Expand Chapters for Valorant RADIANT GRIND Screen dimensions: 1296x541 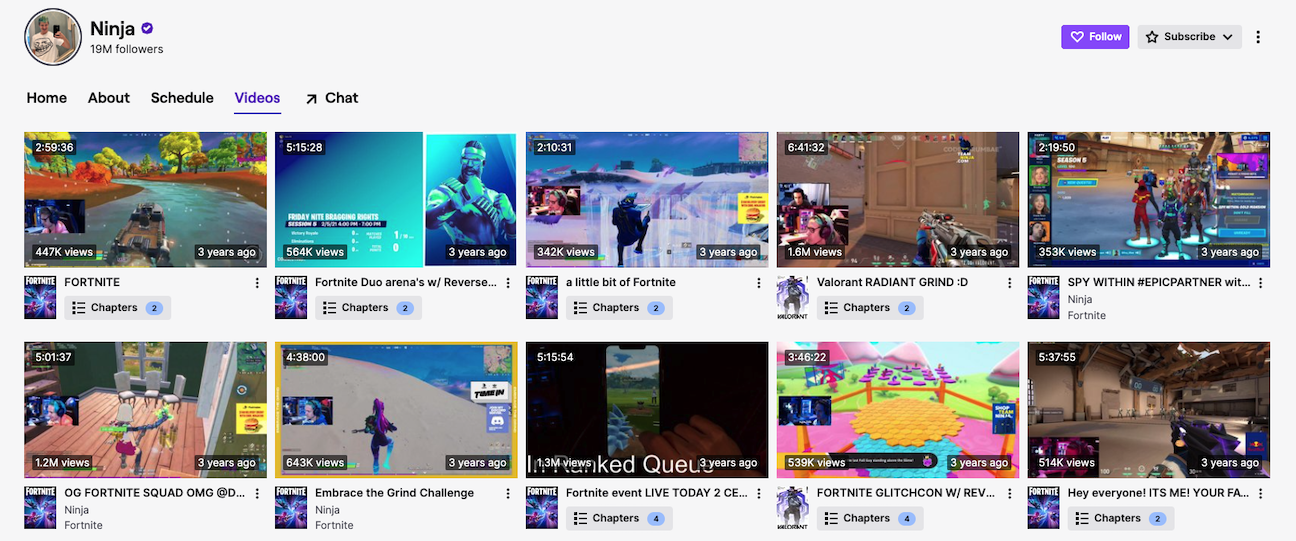[871, 308]
